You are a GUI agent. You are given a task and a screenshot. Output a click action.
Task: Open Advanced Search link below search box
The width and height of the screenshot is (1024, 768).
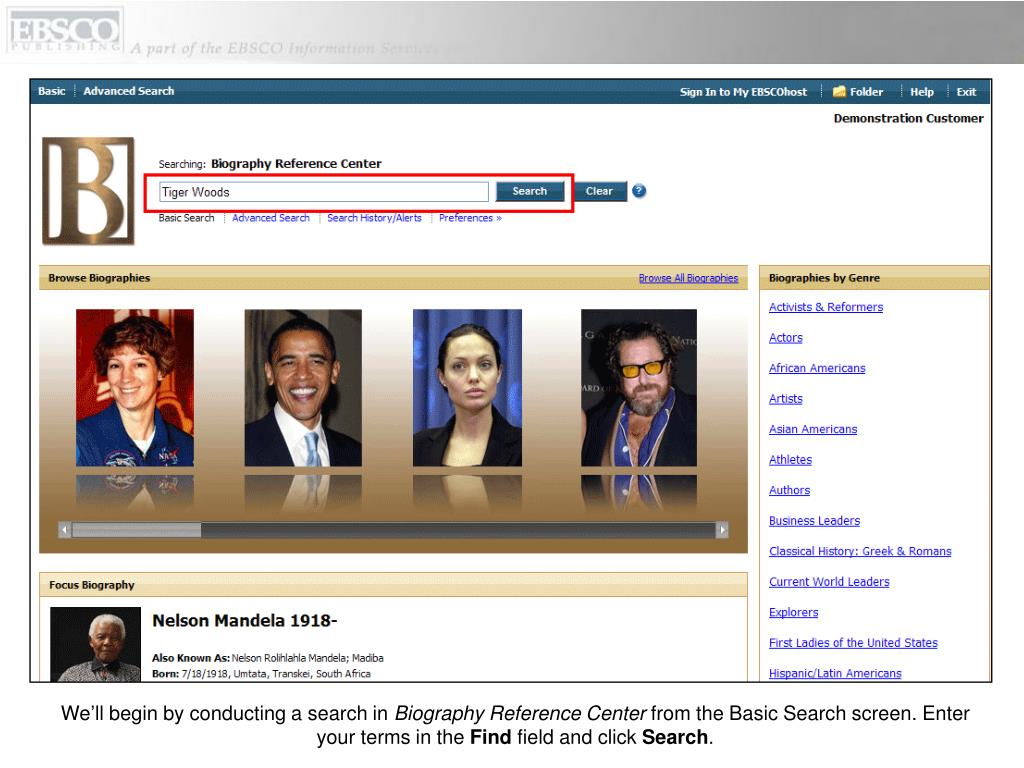pos(270,218)
